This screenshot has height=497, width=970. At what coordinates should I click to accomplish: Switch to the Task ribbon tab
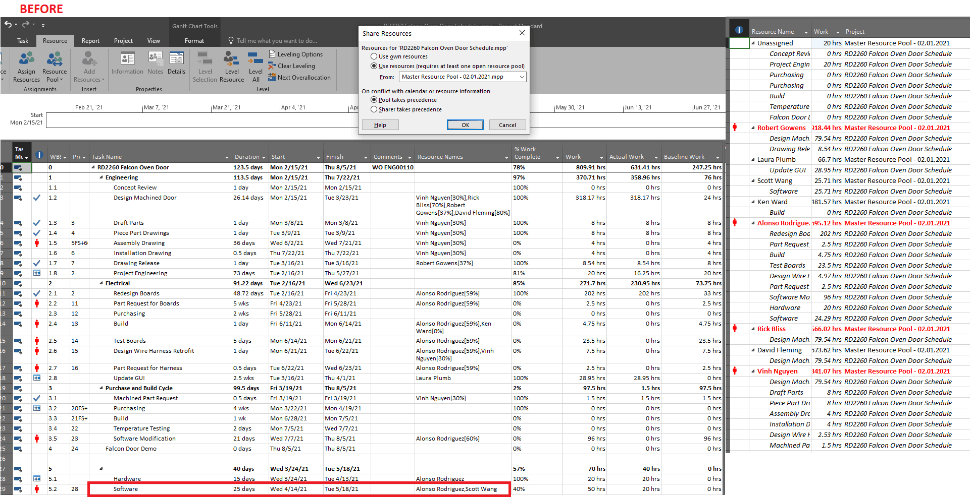pyautogui.click(x=22, y=41)
